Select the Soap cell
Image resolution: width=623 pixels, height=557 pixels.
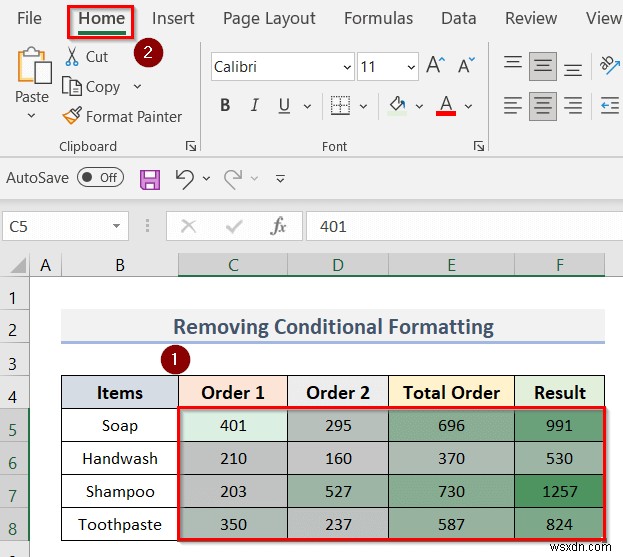tap(120, 425)
